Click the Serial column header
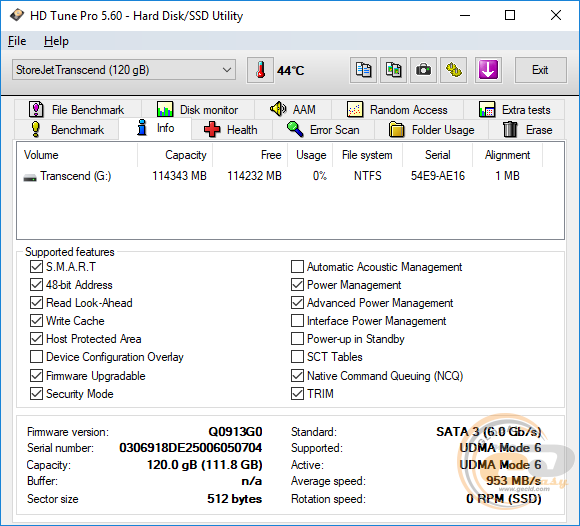The image size is (580, 526). [438, 155]
